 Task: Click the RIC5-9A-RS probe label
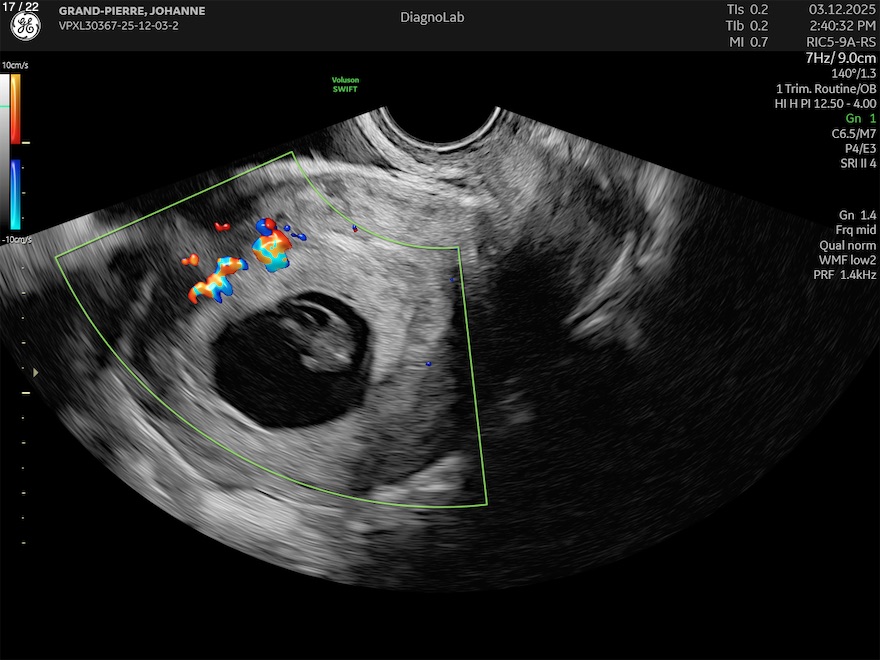(841, 42)
